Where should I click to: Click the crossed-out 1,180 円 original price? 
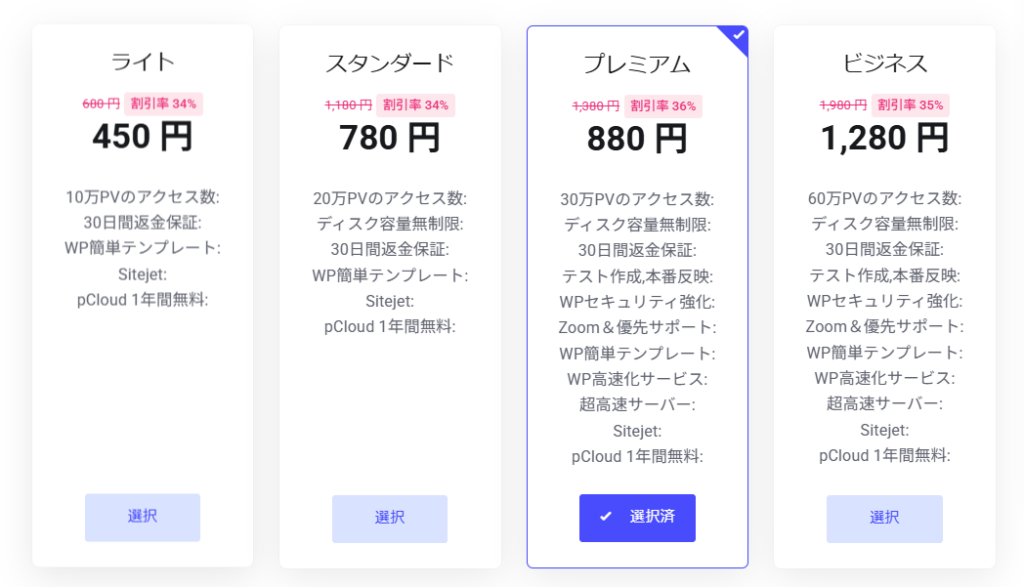coord(348,105)
